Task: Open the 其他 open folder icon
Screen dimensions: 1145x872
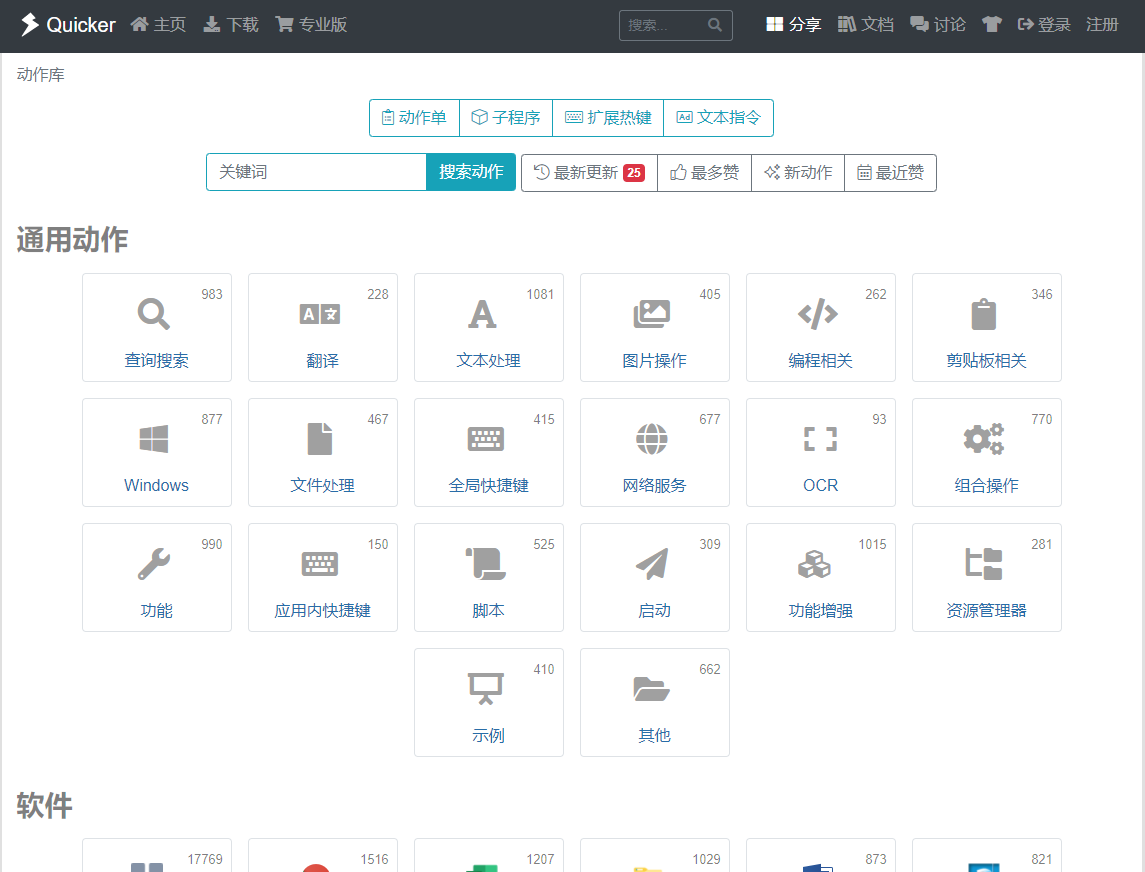Action: coord(651,689)
